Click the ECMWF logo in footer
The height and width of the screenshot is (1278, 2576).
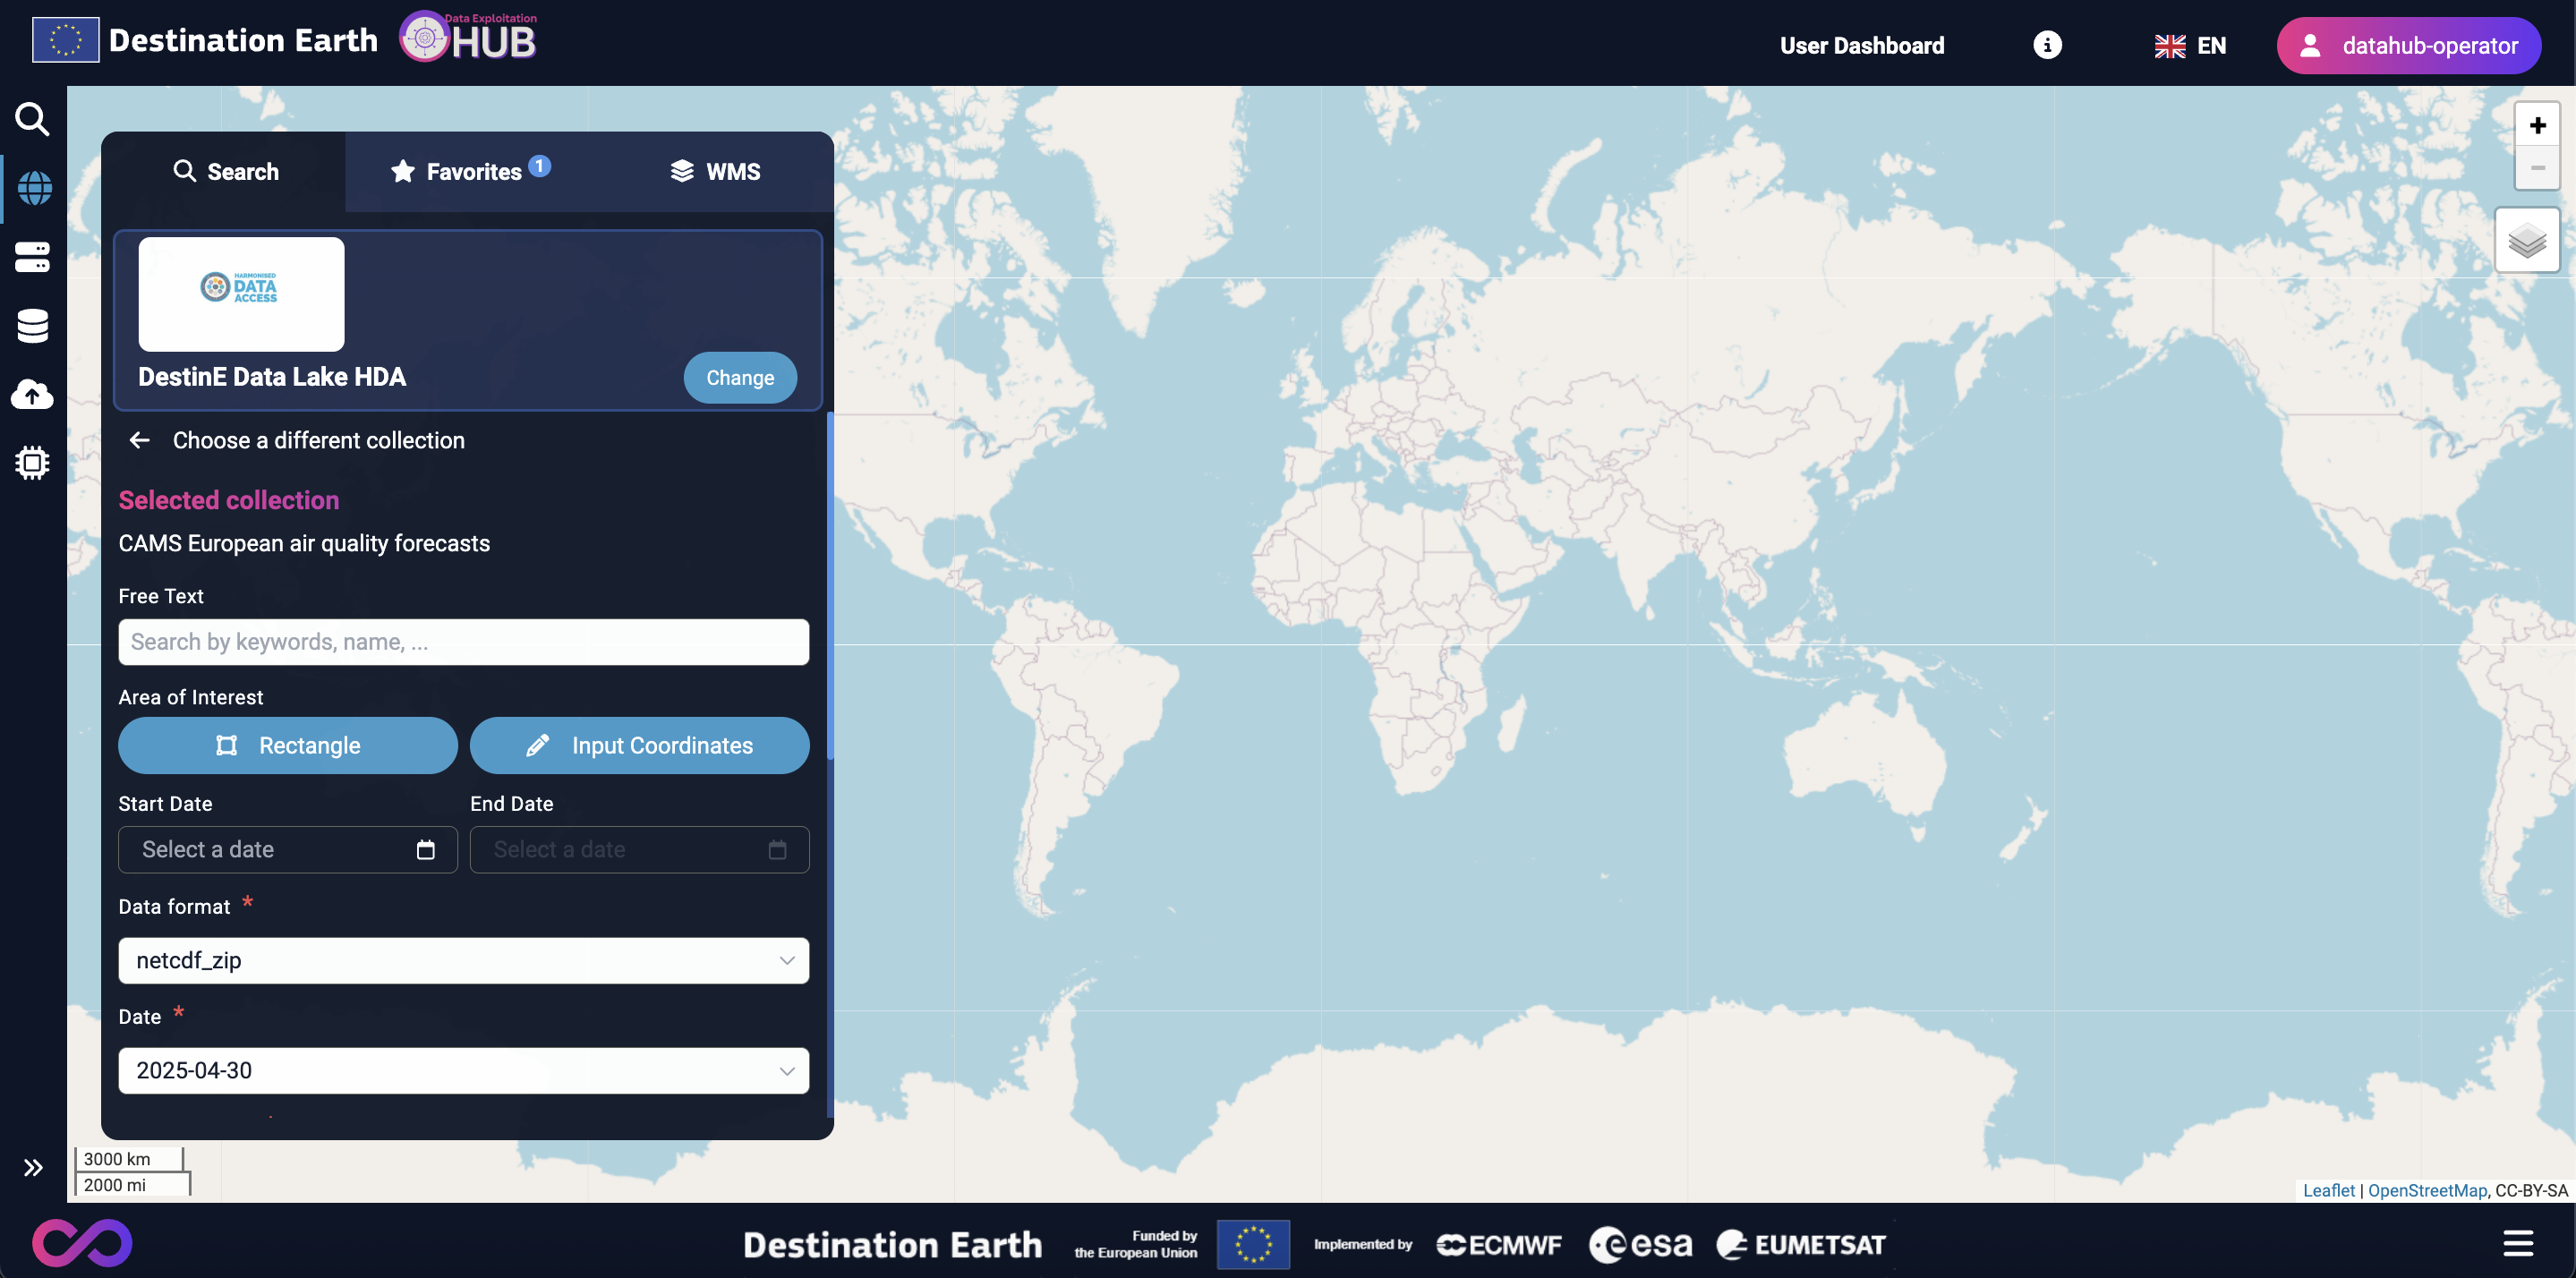[x=1498, y=1244]
